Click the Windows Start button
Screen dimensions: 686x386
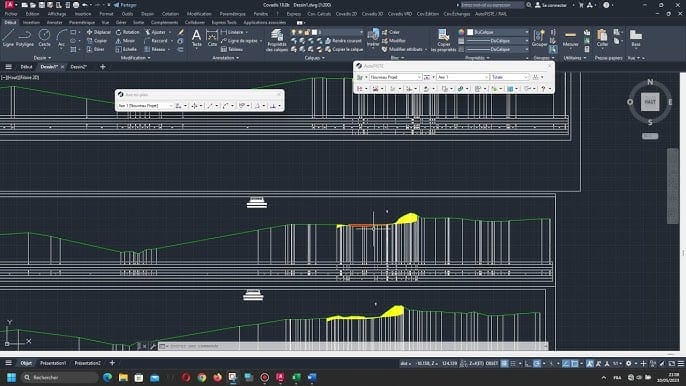point(12,377)
